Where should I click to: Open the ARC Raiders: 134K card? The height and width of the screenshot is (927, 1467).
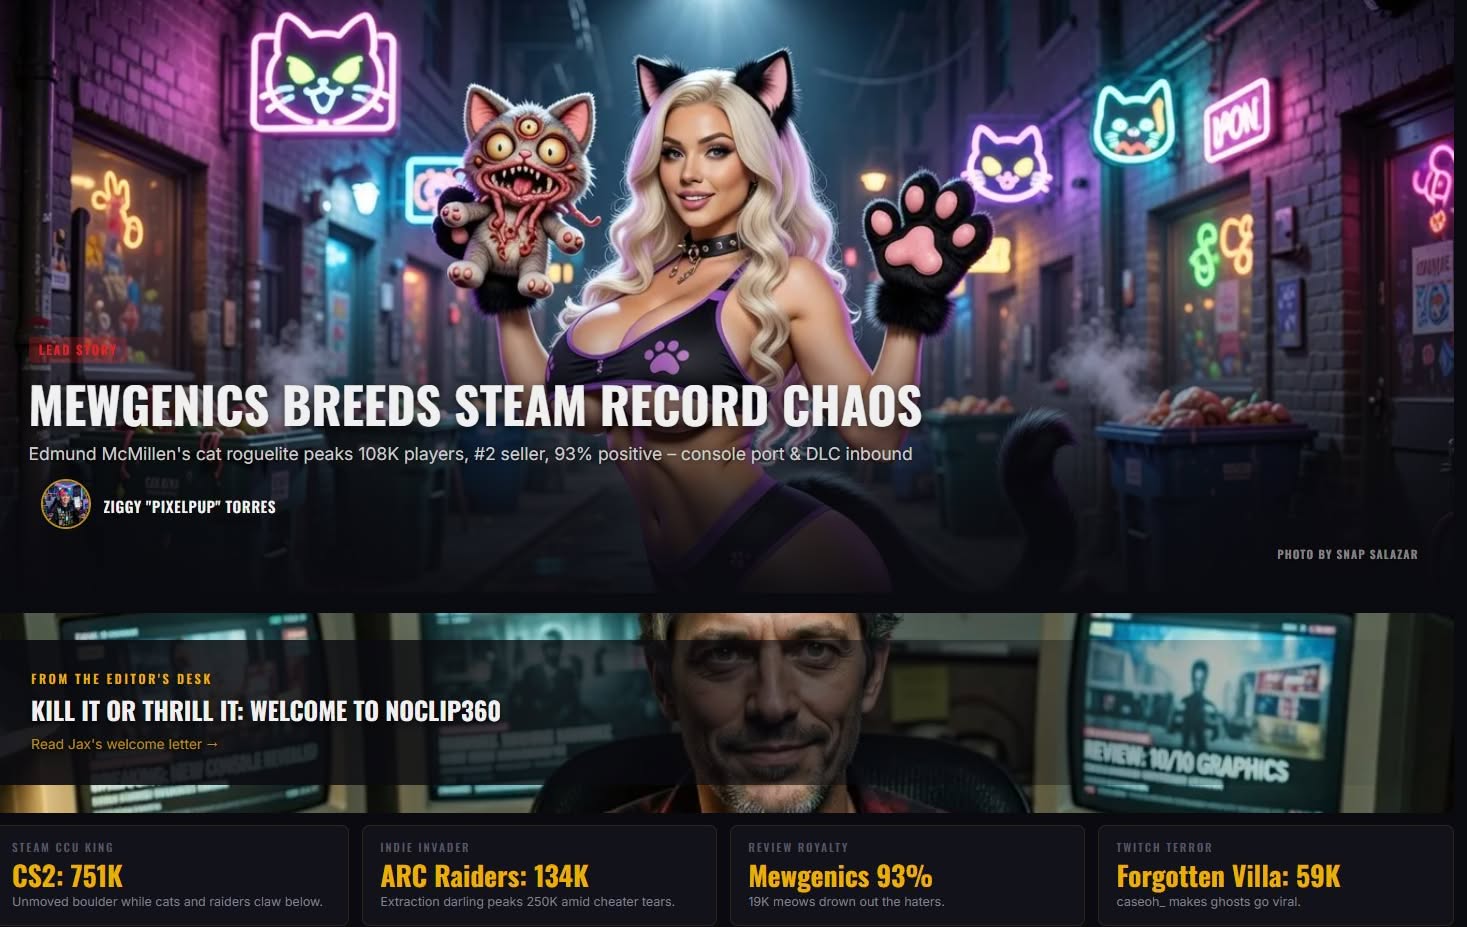539,875
